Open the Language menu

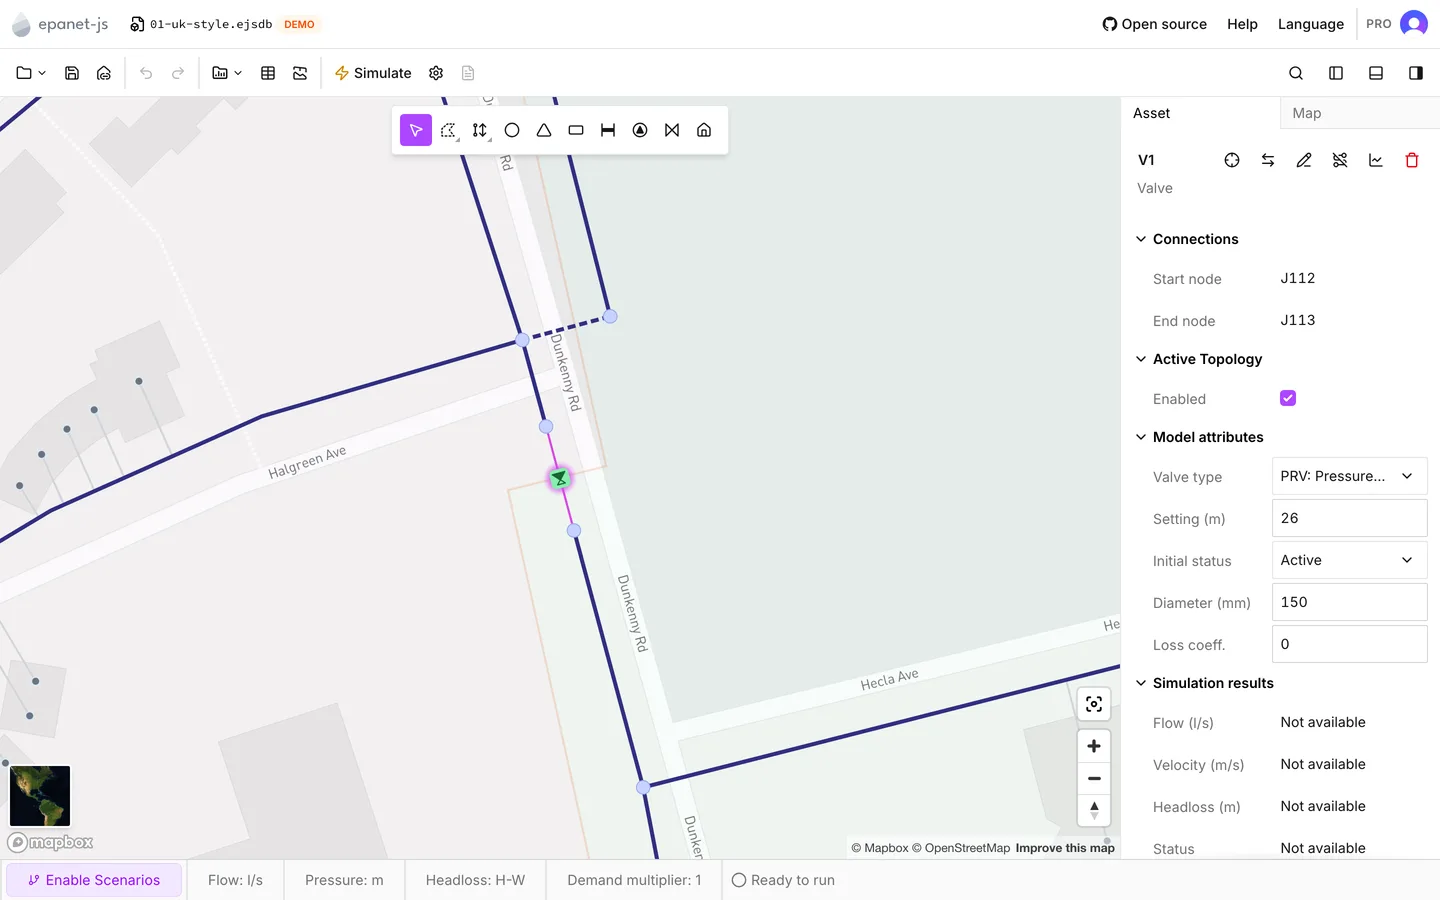pos(1310,24)
